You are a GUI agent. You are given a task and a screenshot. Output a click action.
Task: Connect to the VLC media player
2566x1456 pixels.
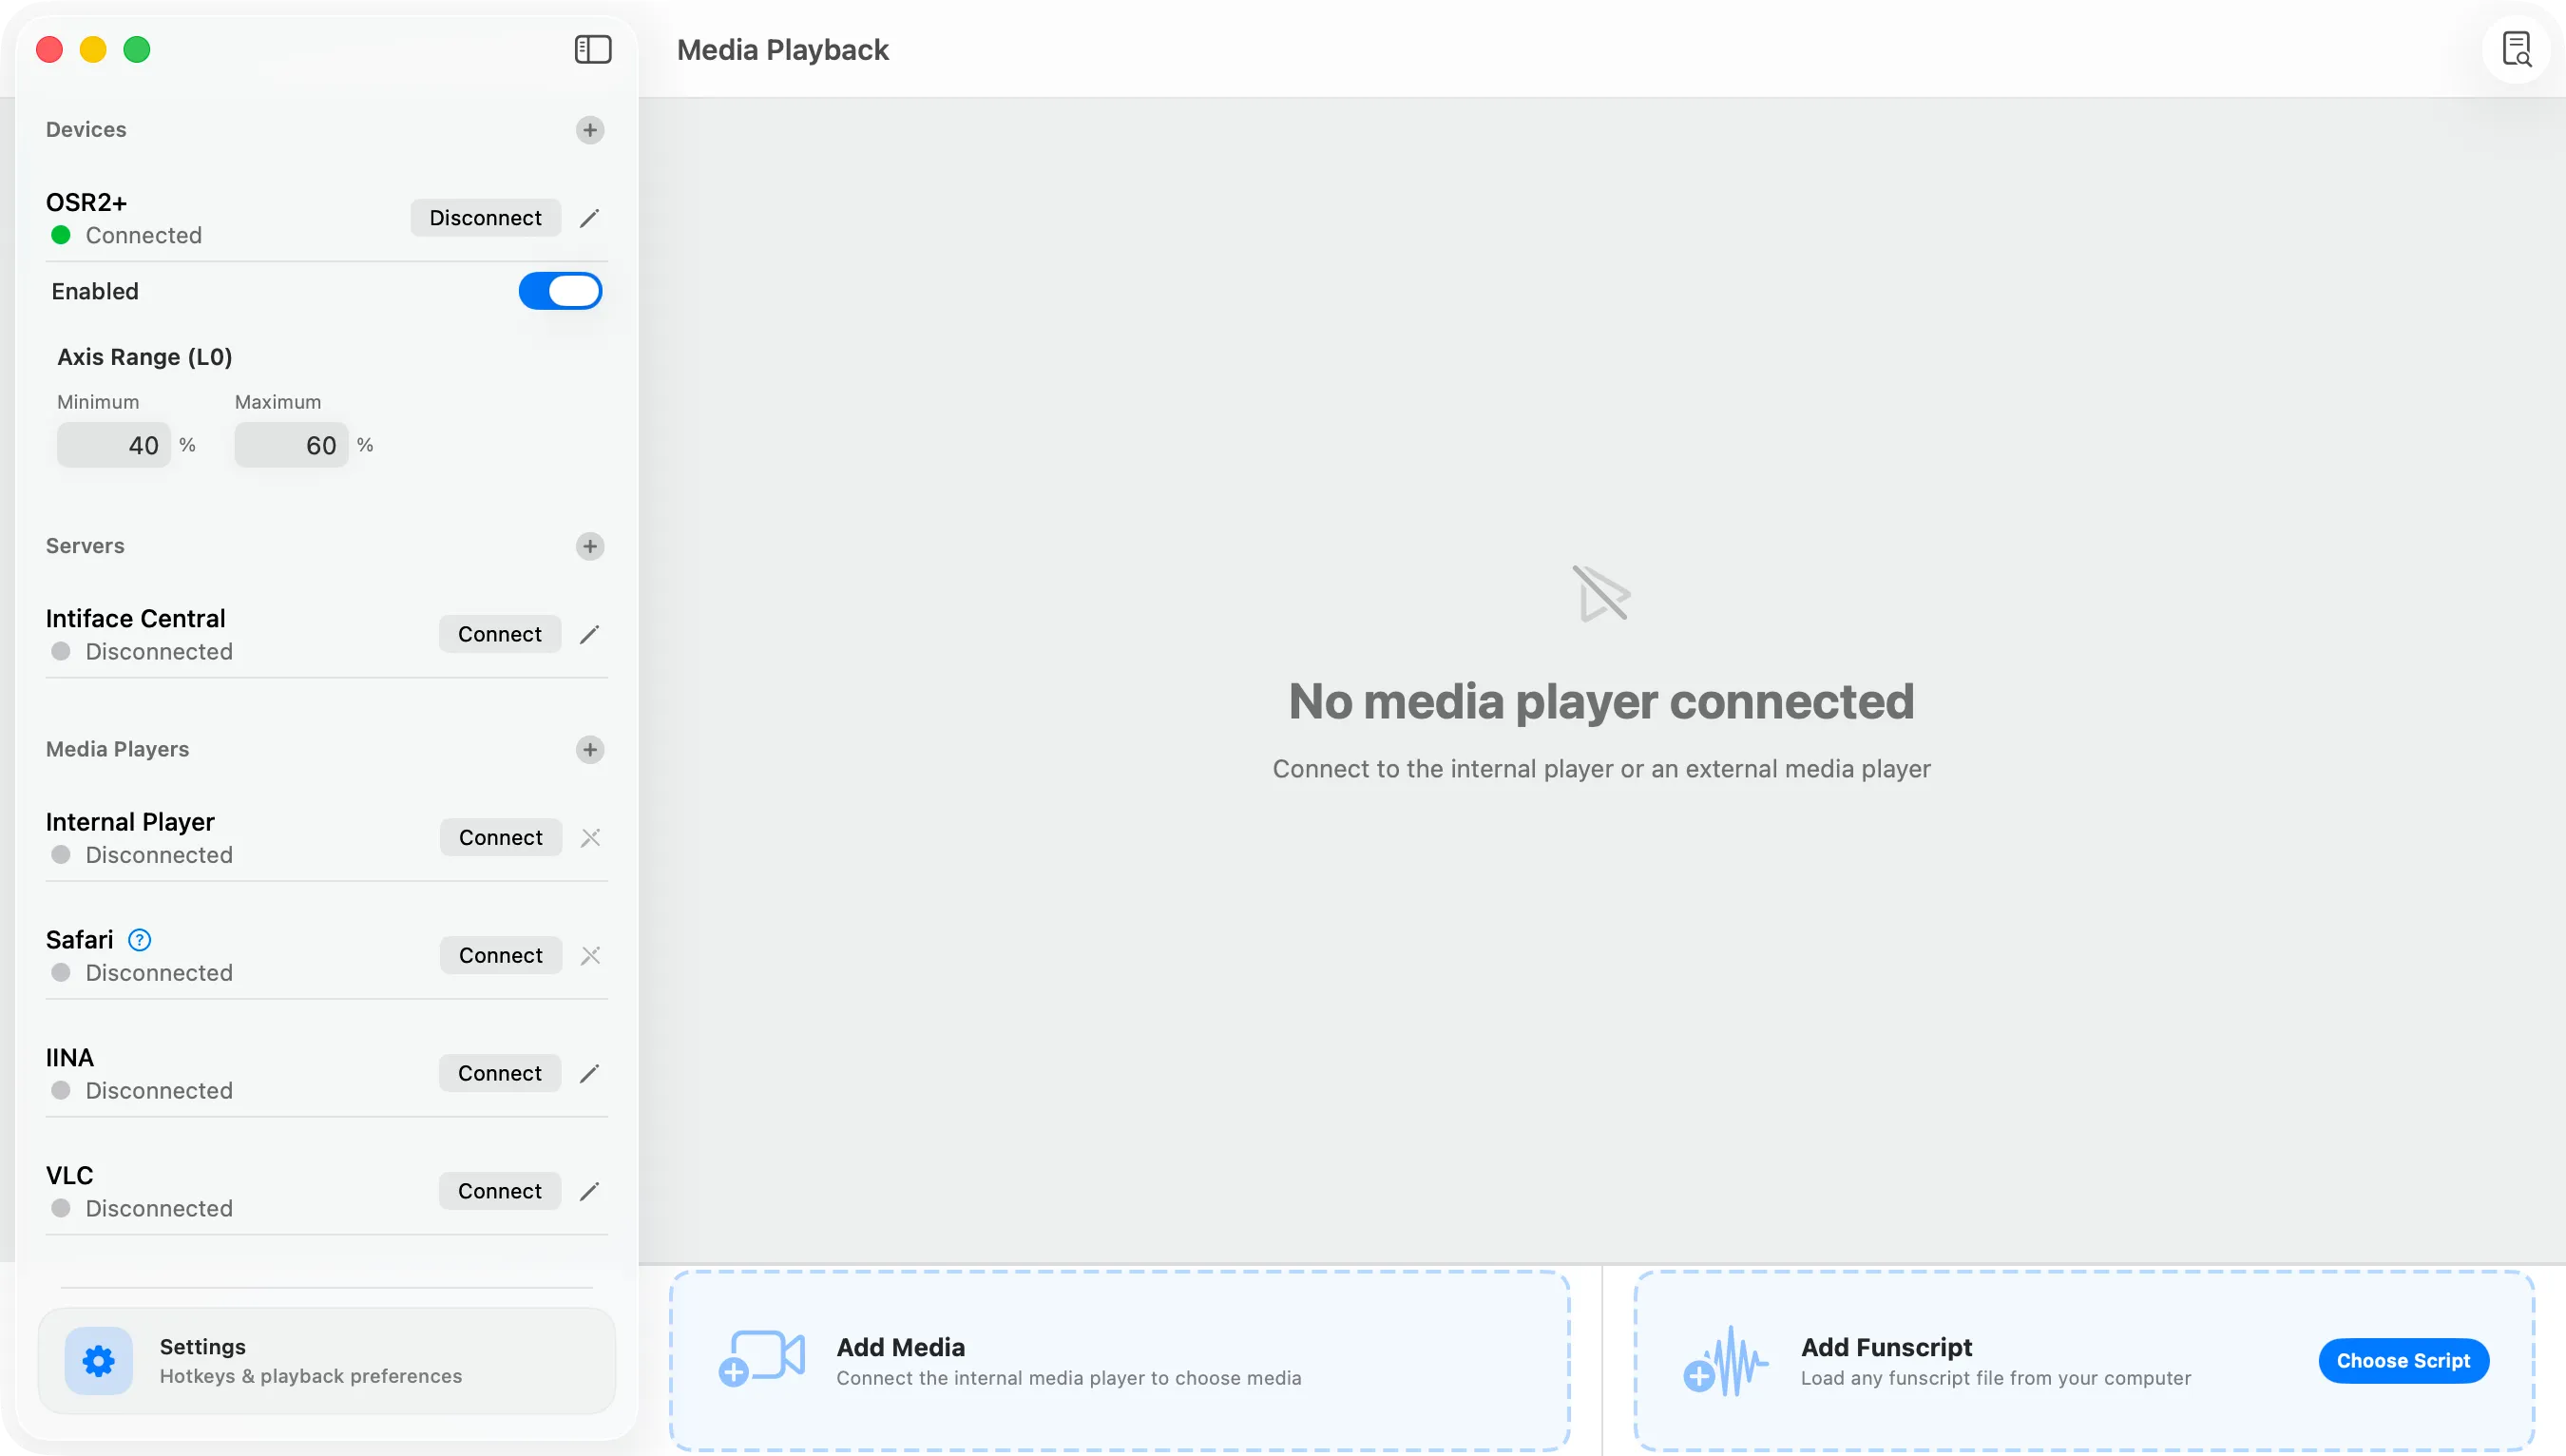(499, 1191)
